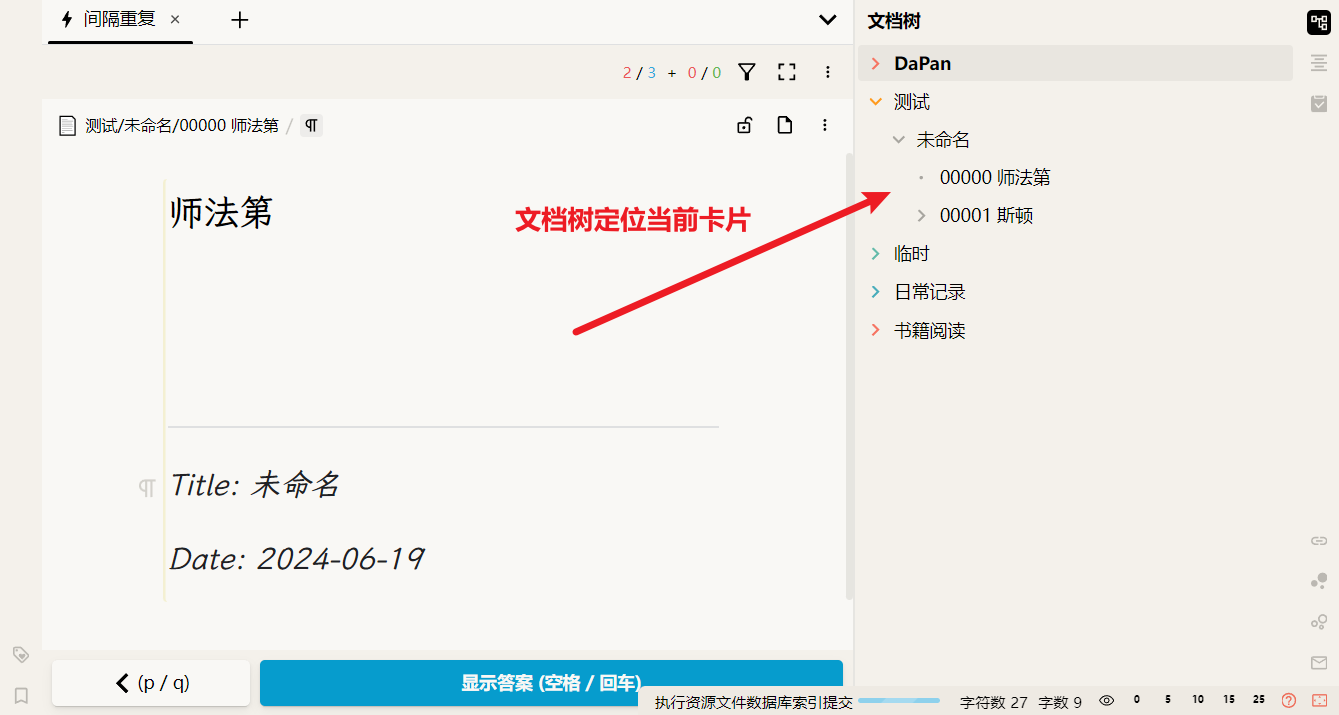The image size is (1339, 715).
Task: Click the paragraph symbol in breadcrumb
Action: pyautogui.click(x=311, y=126)
